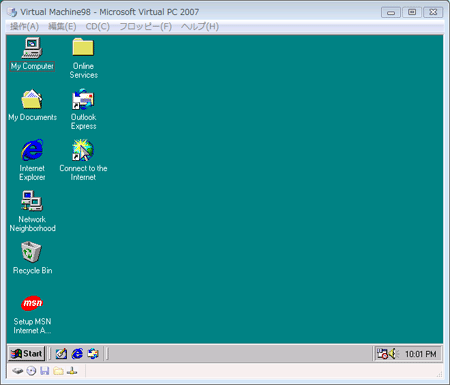Click the window resize grip corner

pos(439,374)
